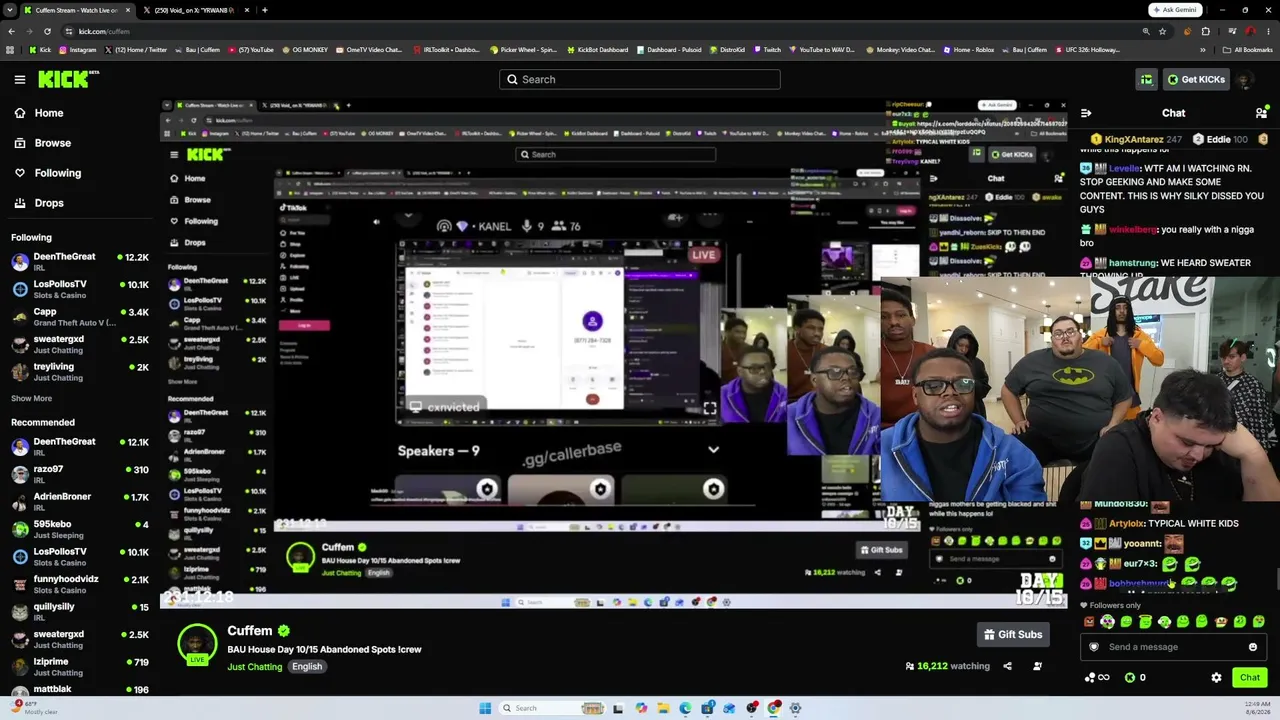Open chat settings gear icon

tap(1216, 678)
